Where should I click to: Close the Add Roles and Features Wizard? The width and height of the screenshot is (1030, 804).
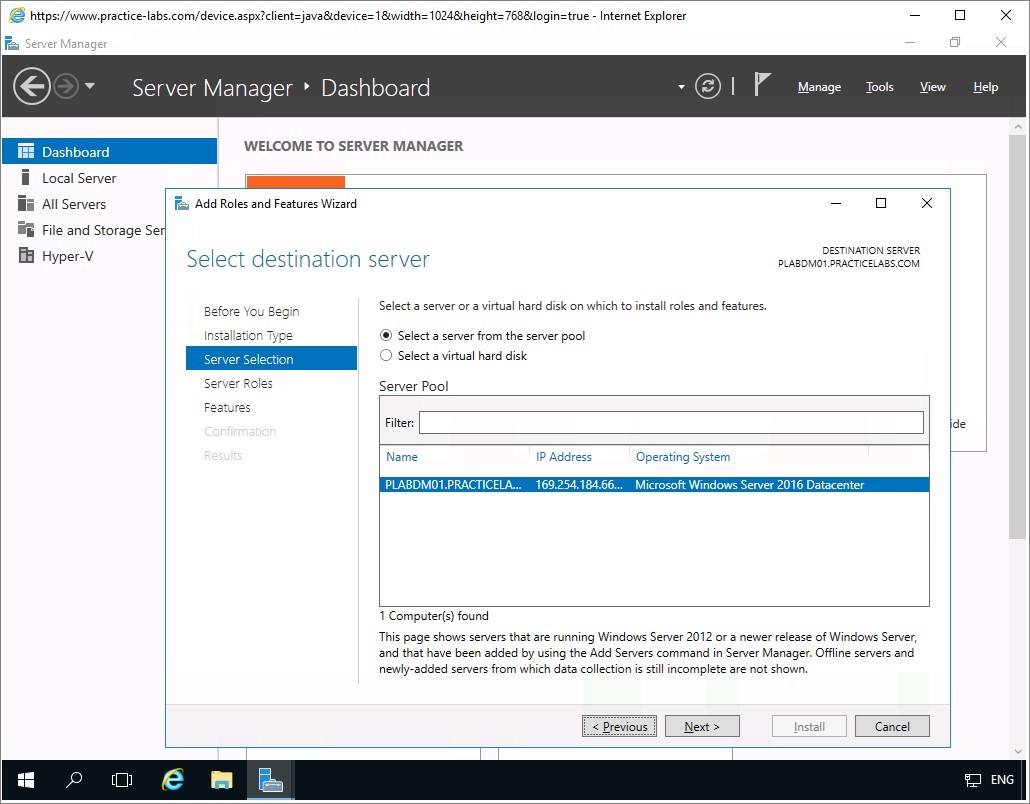coord(926,204)
